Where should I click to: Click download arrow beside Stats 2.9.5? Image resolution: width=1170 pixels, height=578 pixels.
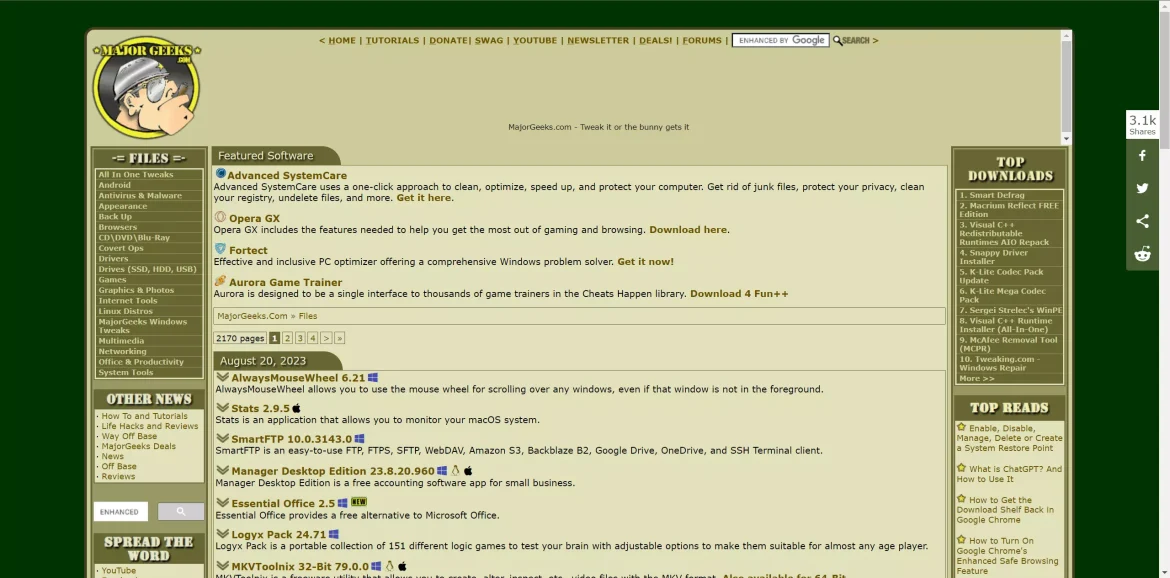click(x=222, y=407)
